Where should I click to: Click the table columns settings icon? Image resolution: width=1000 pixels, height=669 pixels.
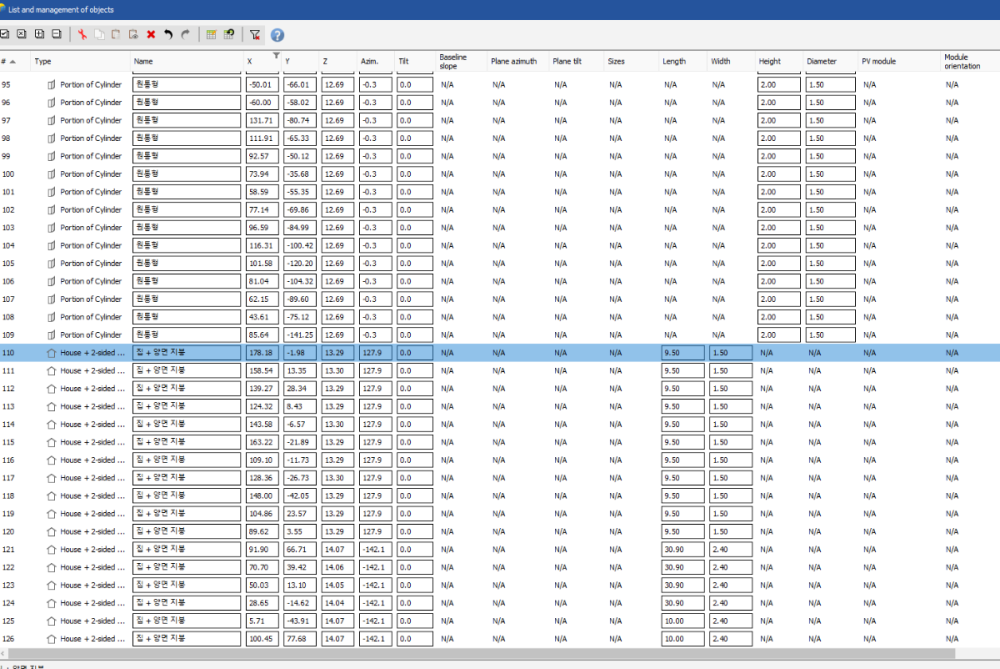[211, 34]
